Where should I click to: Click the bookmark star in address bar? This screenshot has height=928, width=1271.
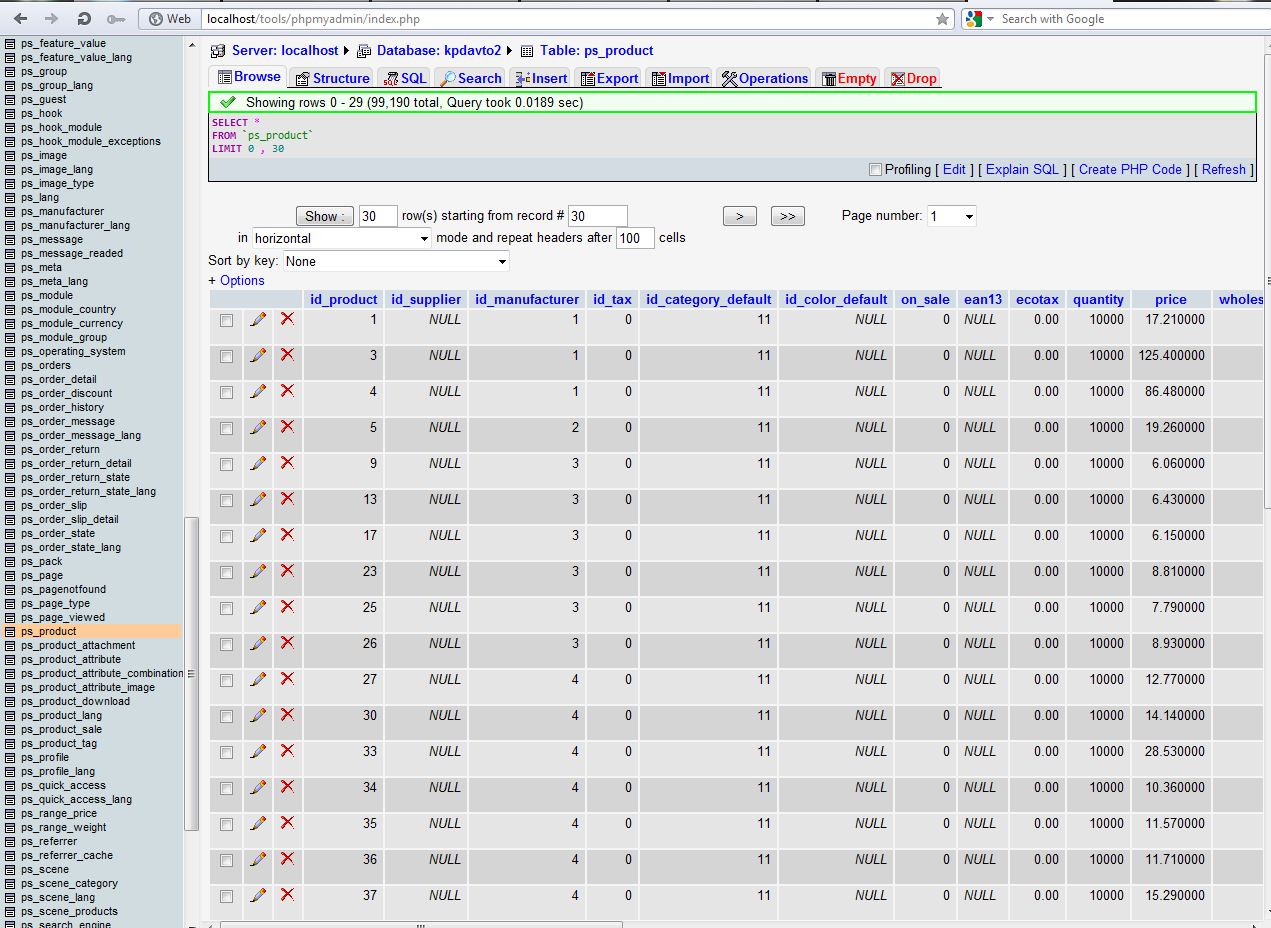(x=942, y=19)
